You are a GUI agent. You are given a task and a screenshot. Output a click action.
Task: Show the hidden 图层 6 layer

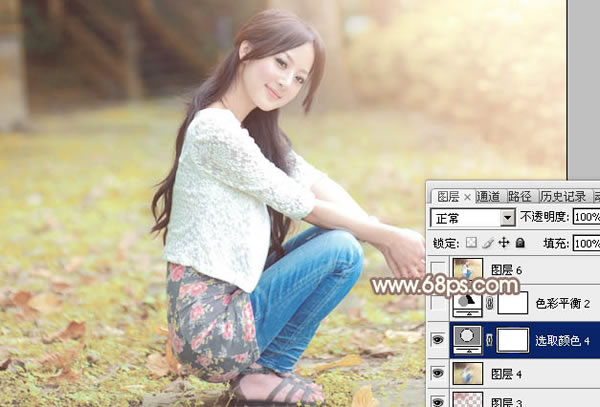438,269
